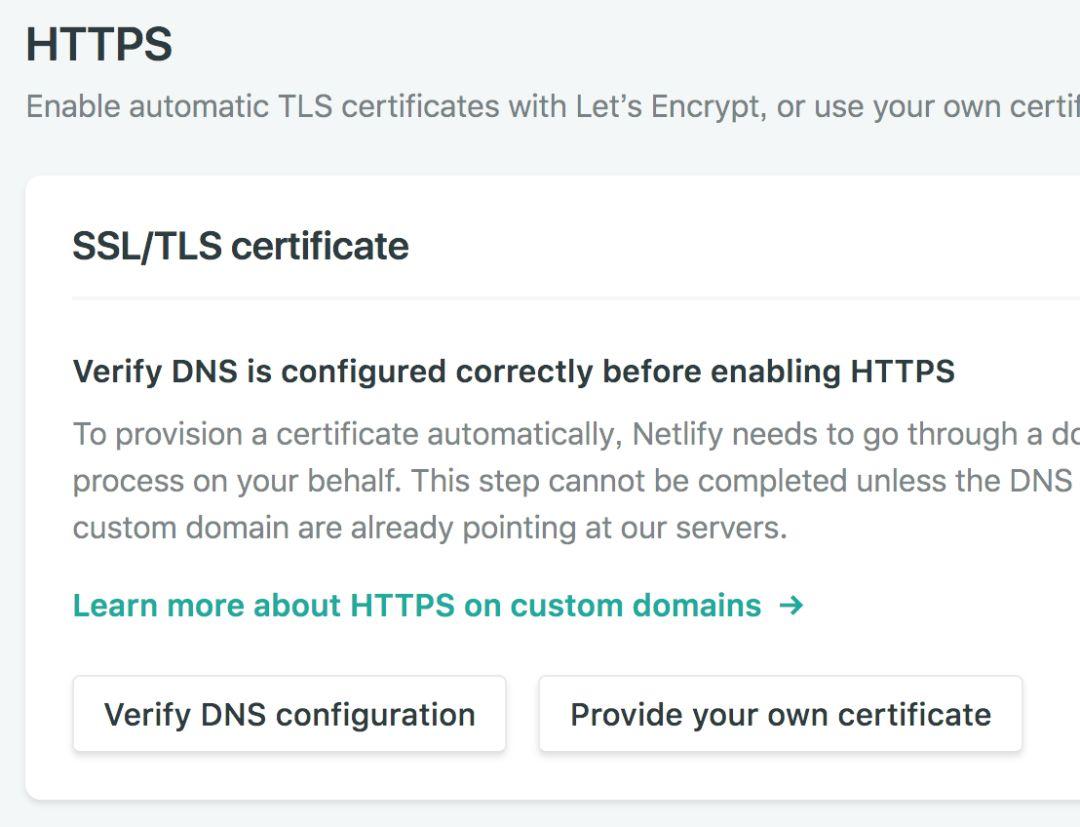Select Provide your own certificate
Image resolution: width=1080 pixels, height=827 pixels.
[780, 713]
